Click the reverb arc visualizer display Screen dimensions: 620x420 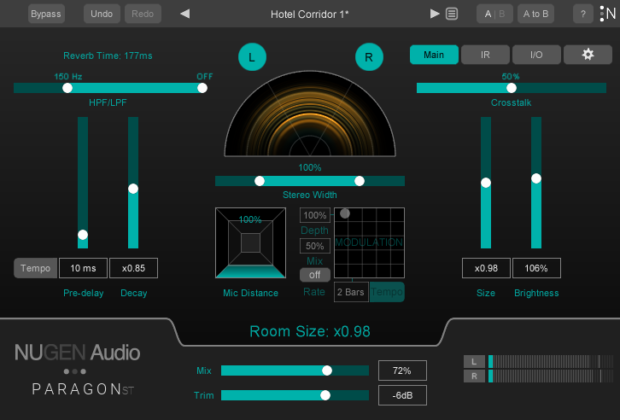point(310,114)
